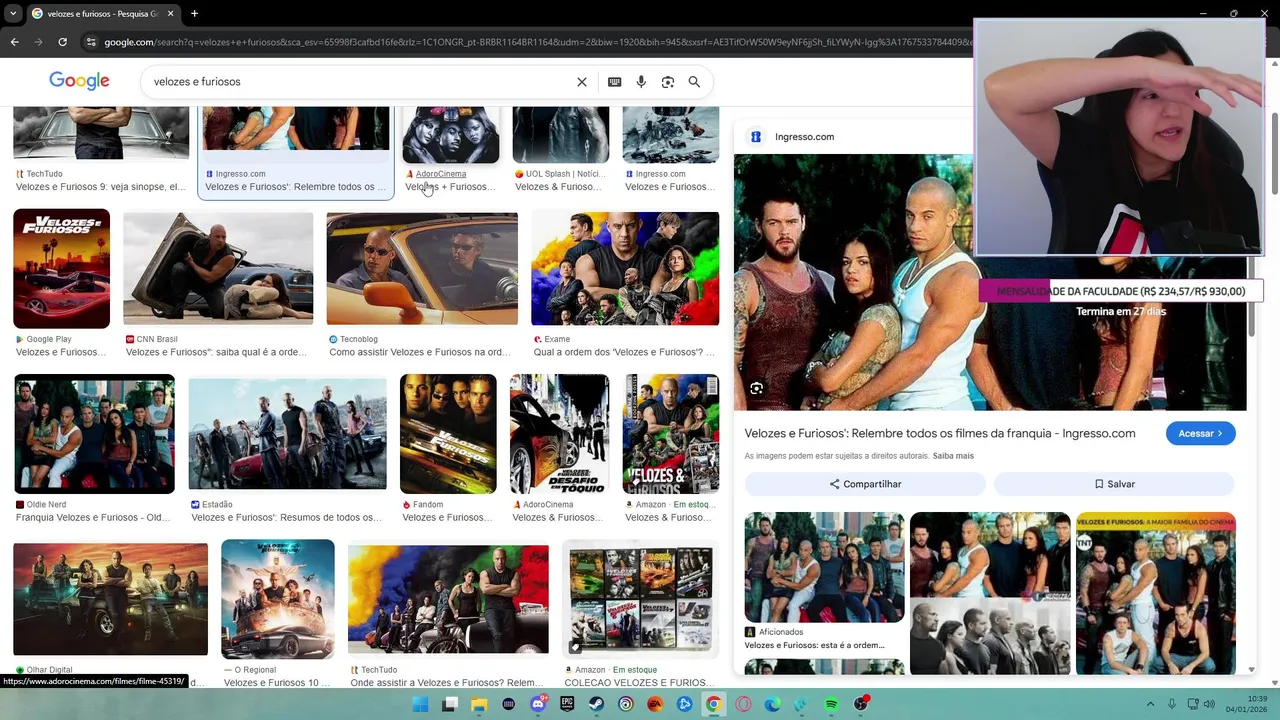The width and height of the screenshot is (1280, 720).
Task: Open Opera GX from the taskbar
Action: [743, 704]
